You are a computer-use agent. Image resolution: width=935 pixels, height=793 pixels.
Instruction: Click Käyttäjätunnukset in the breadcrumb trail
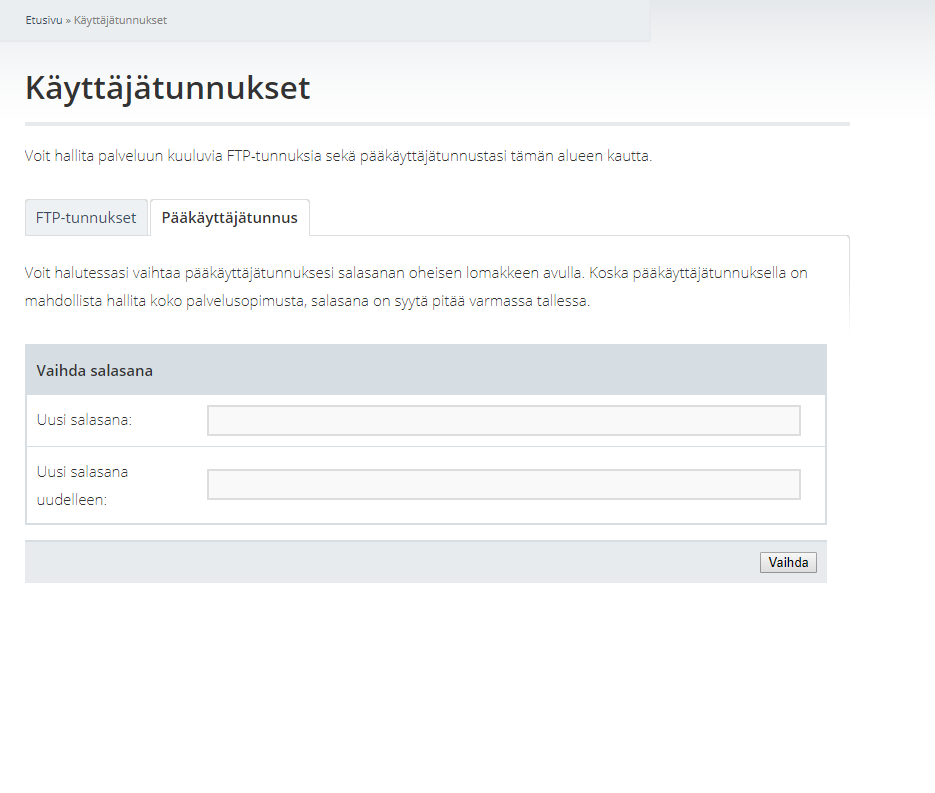[120, 20]
